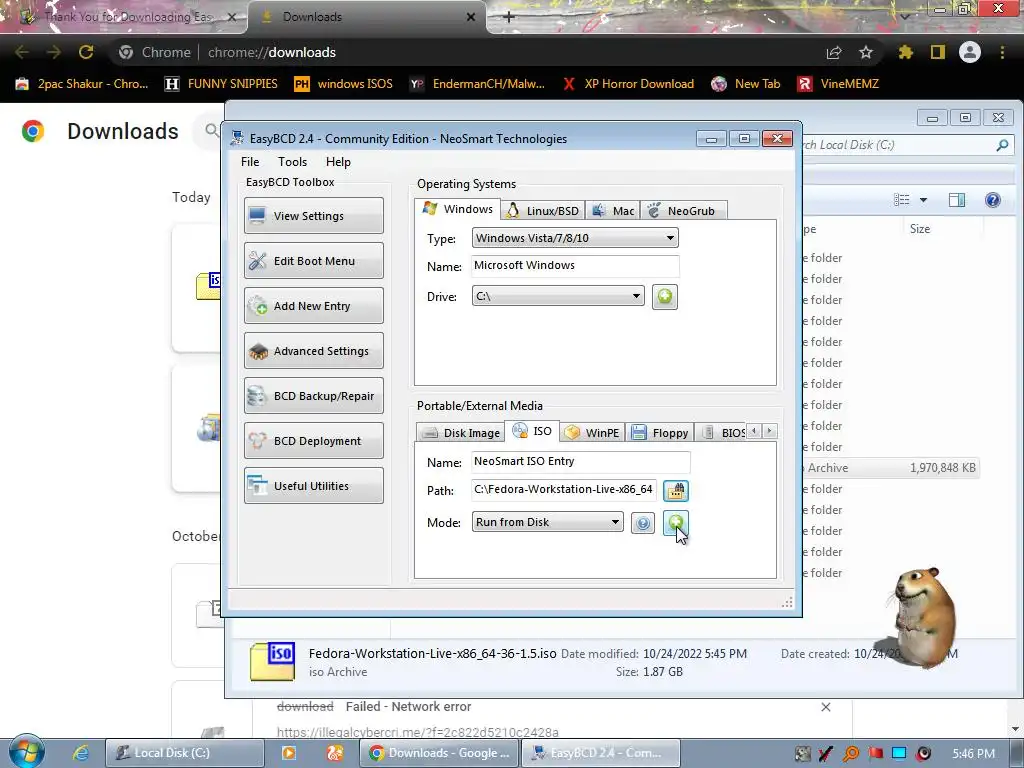Toggle Chrome side panel icon

click(x=938, y=52)
